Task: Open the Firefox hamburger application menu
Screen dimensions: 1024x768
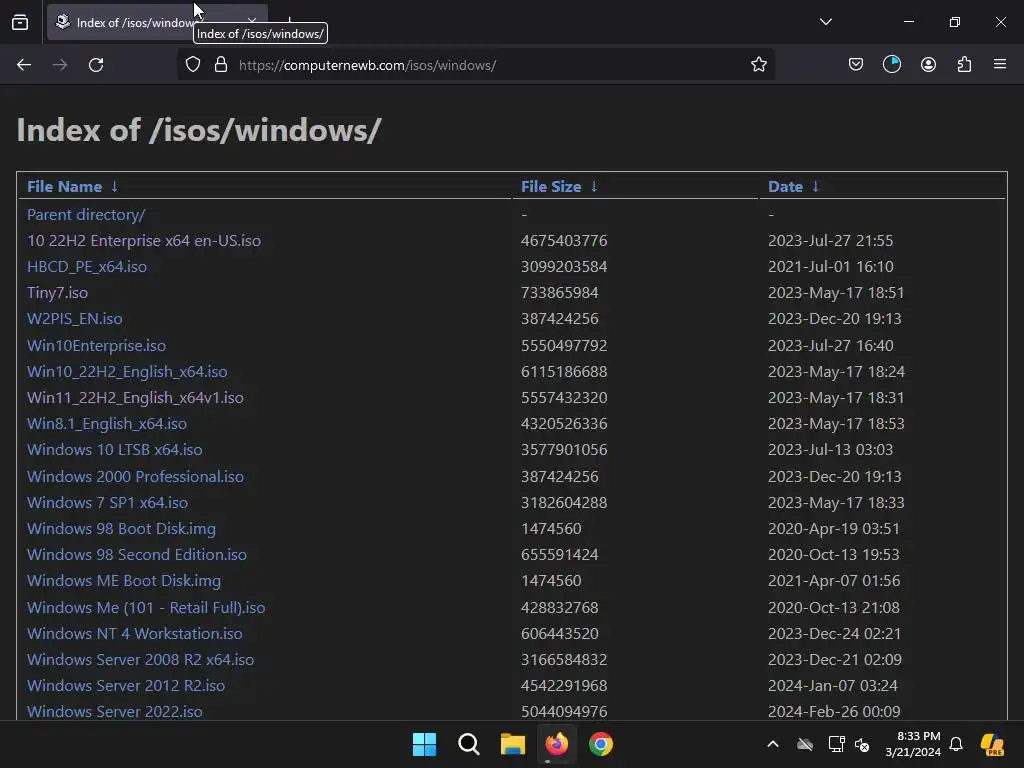Action: 1000,64
